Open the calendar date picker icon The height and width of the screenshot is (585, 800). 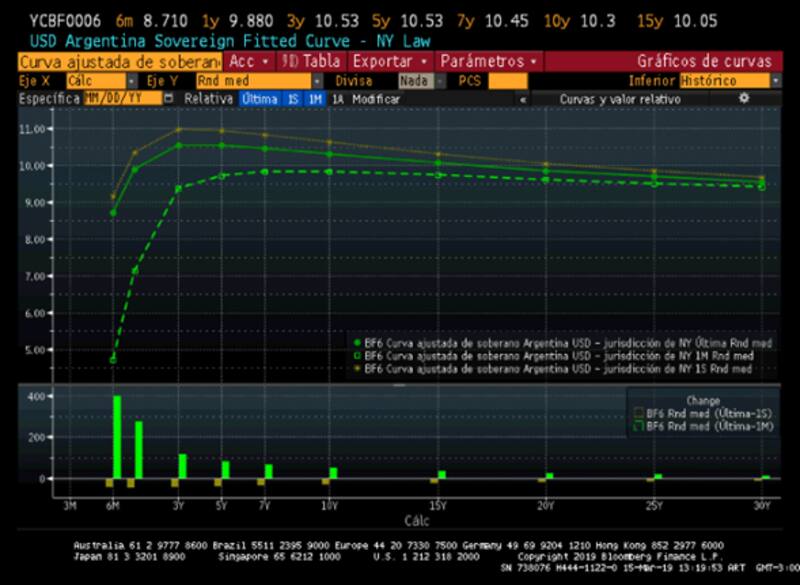(x=168, y=99)
